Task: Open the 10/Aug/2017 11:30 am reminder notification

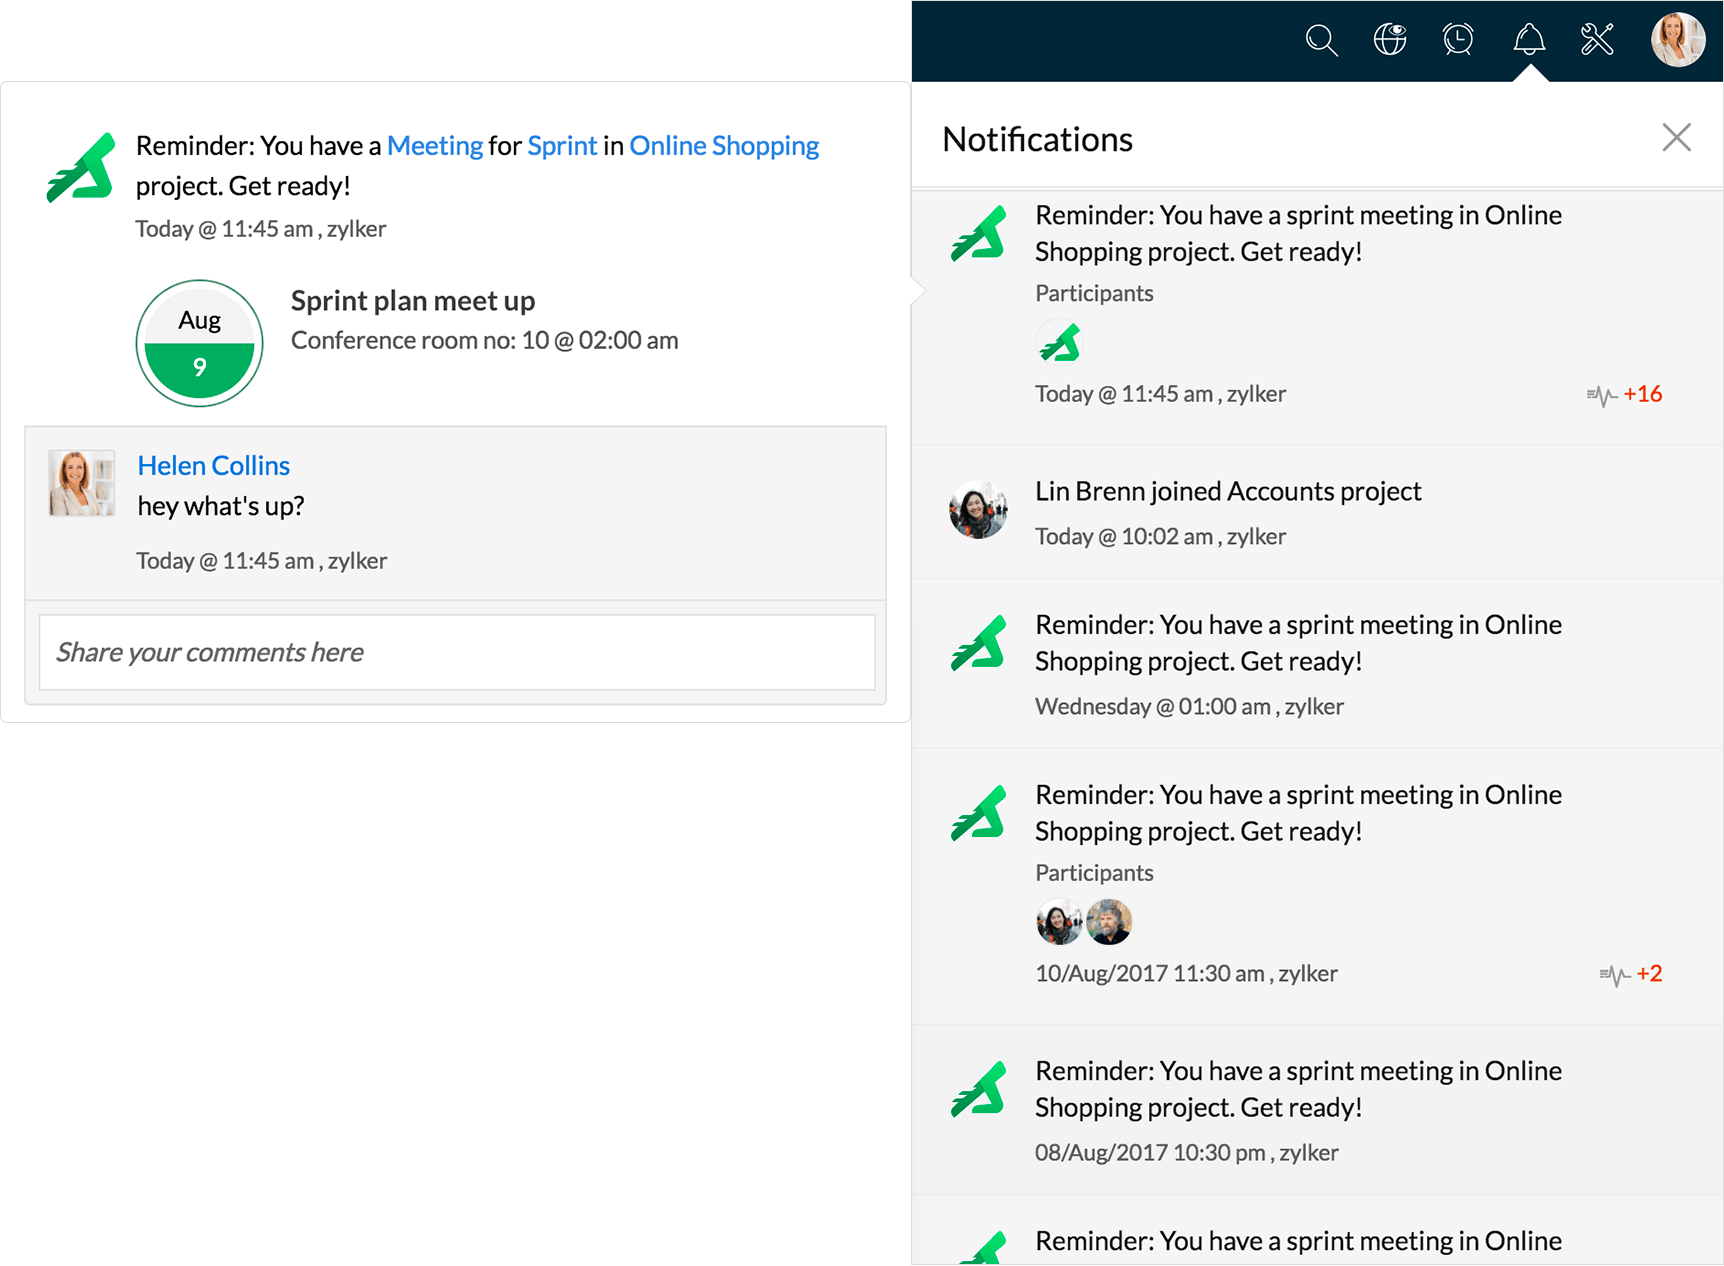Action: pos(1317,887)
